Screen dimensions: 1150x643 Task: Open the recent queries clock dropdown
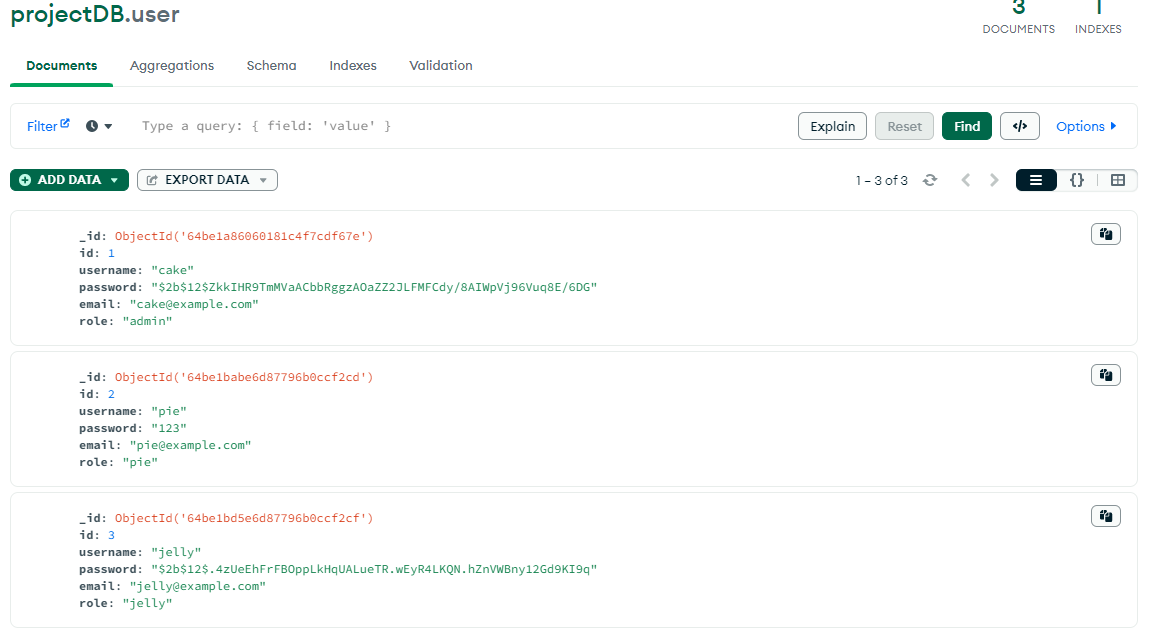[x=99, y=126]
